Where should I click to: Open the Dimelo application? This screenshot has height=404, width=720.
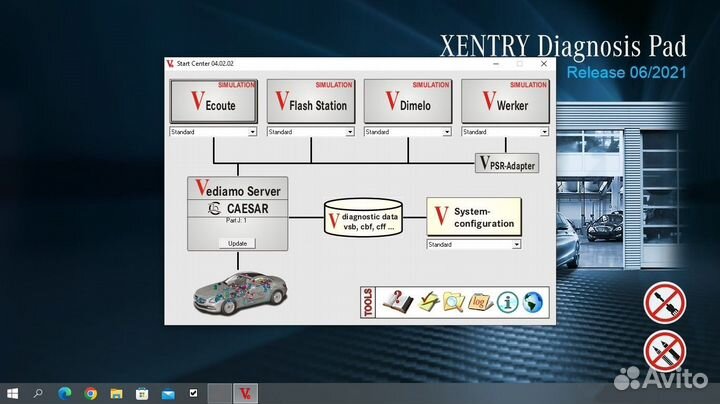[408, 101]
